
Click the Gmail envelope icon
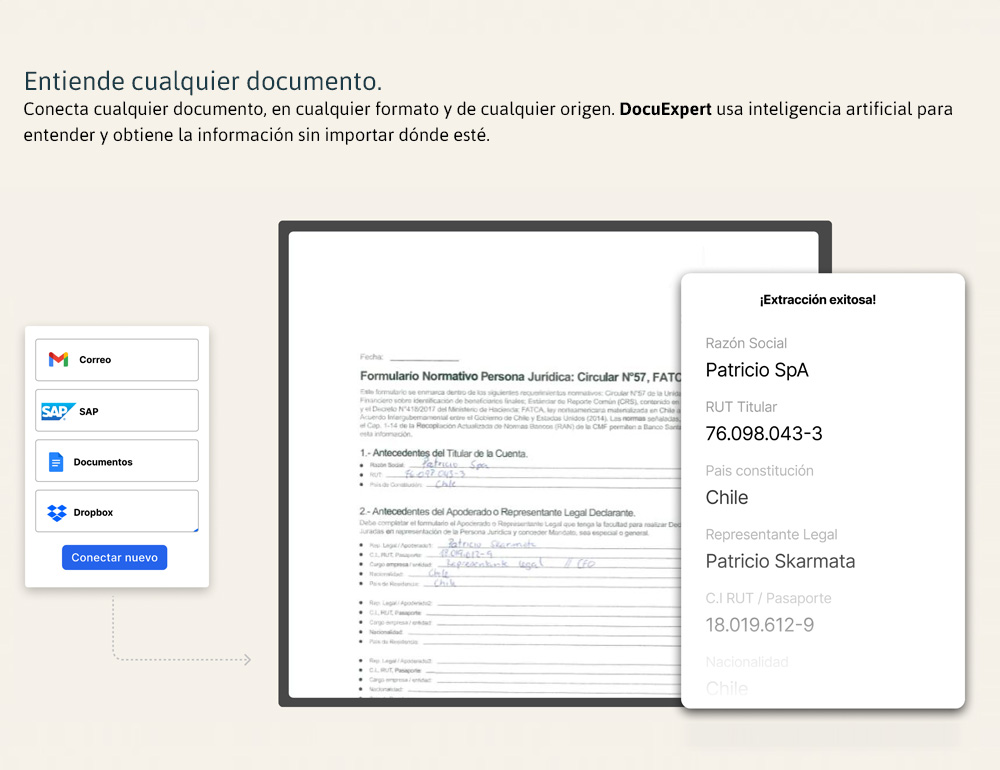pos(58,360)
